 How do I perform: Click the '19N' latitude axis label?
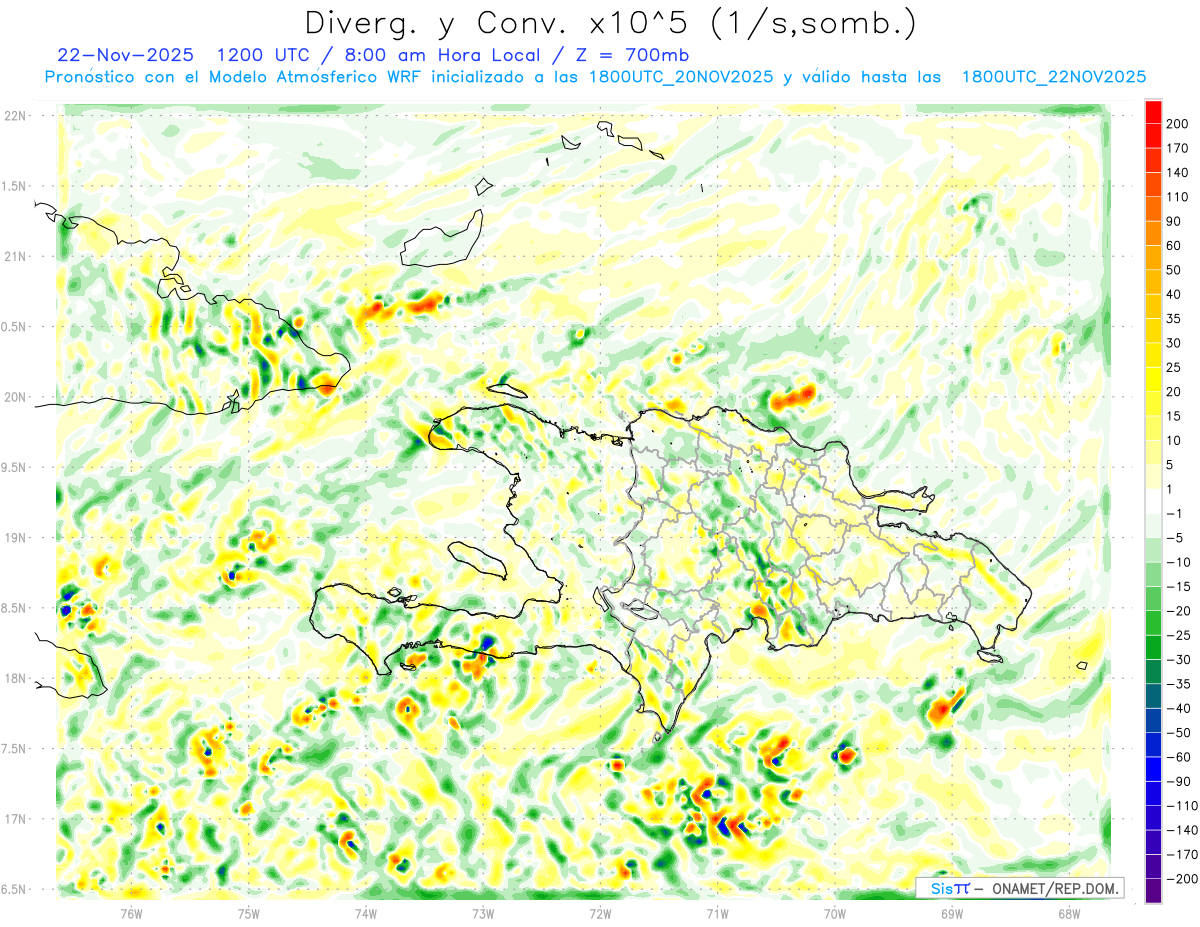point(14,538)
